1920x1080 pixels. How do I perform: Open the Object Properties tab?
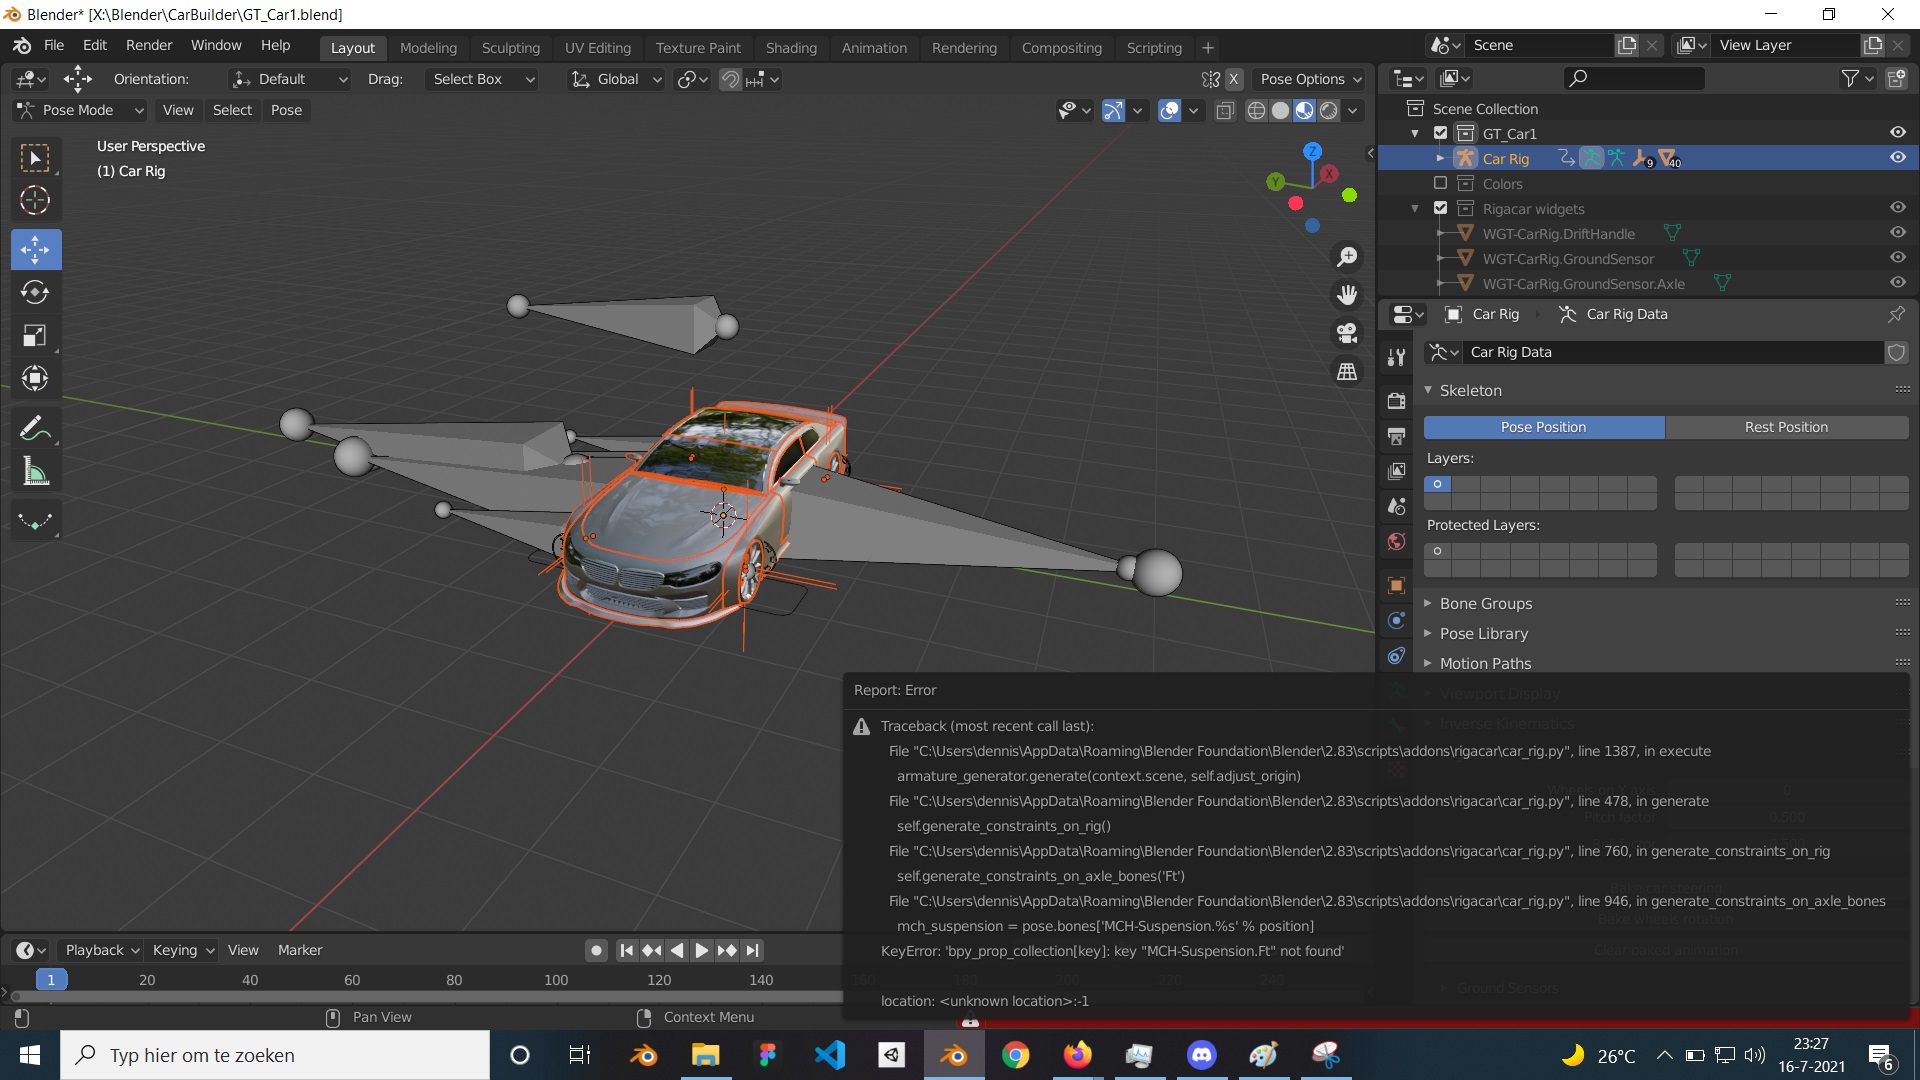[x=1396, y=586]
